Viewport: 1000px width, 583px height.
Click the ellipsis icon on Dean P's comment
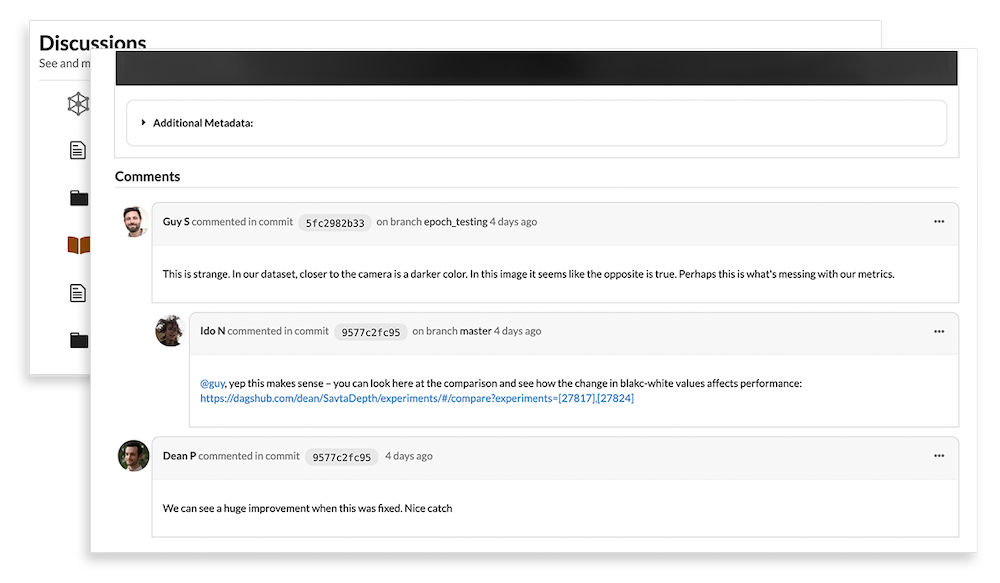pyautogui.click(x=939, y=455)
